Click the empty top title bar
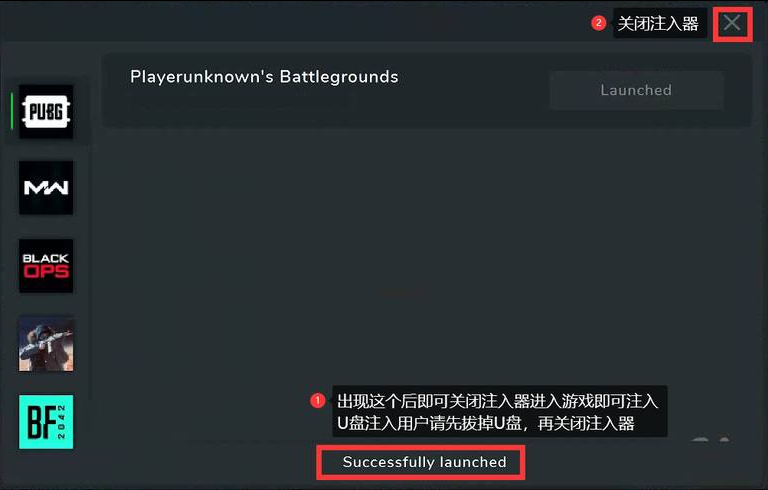 click(x=294, y=22)
